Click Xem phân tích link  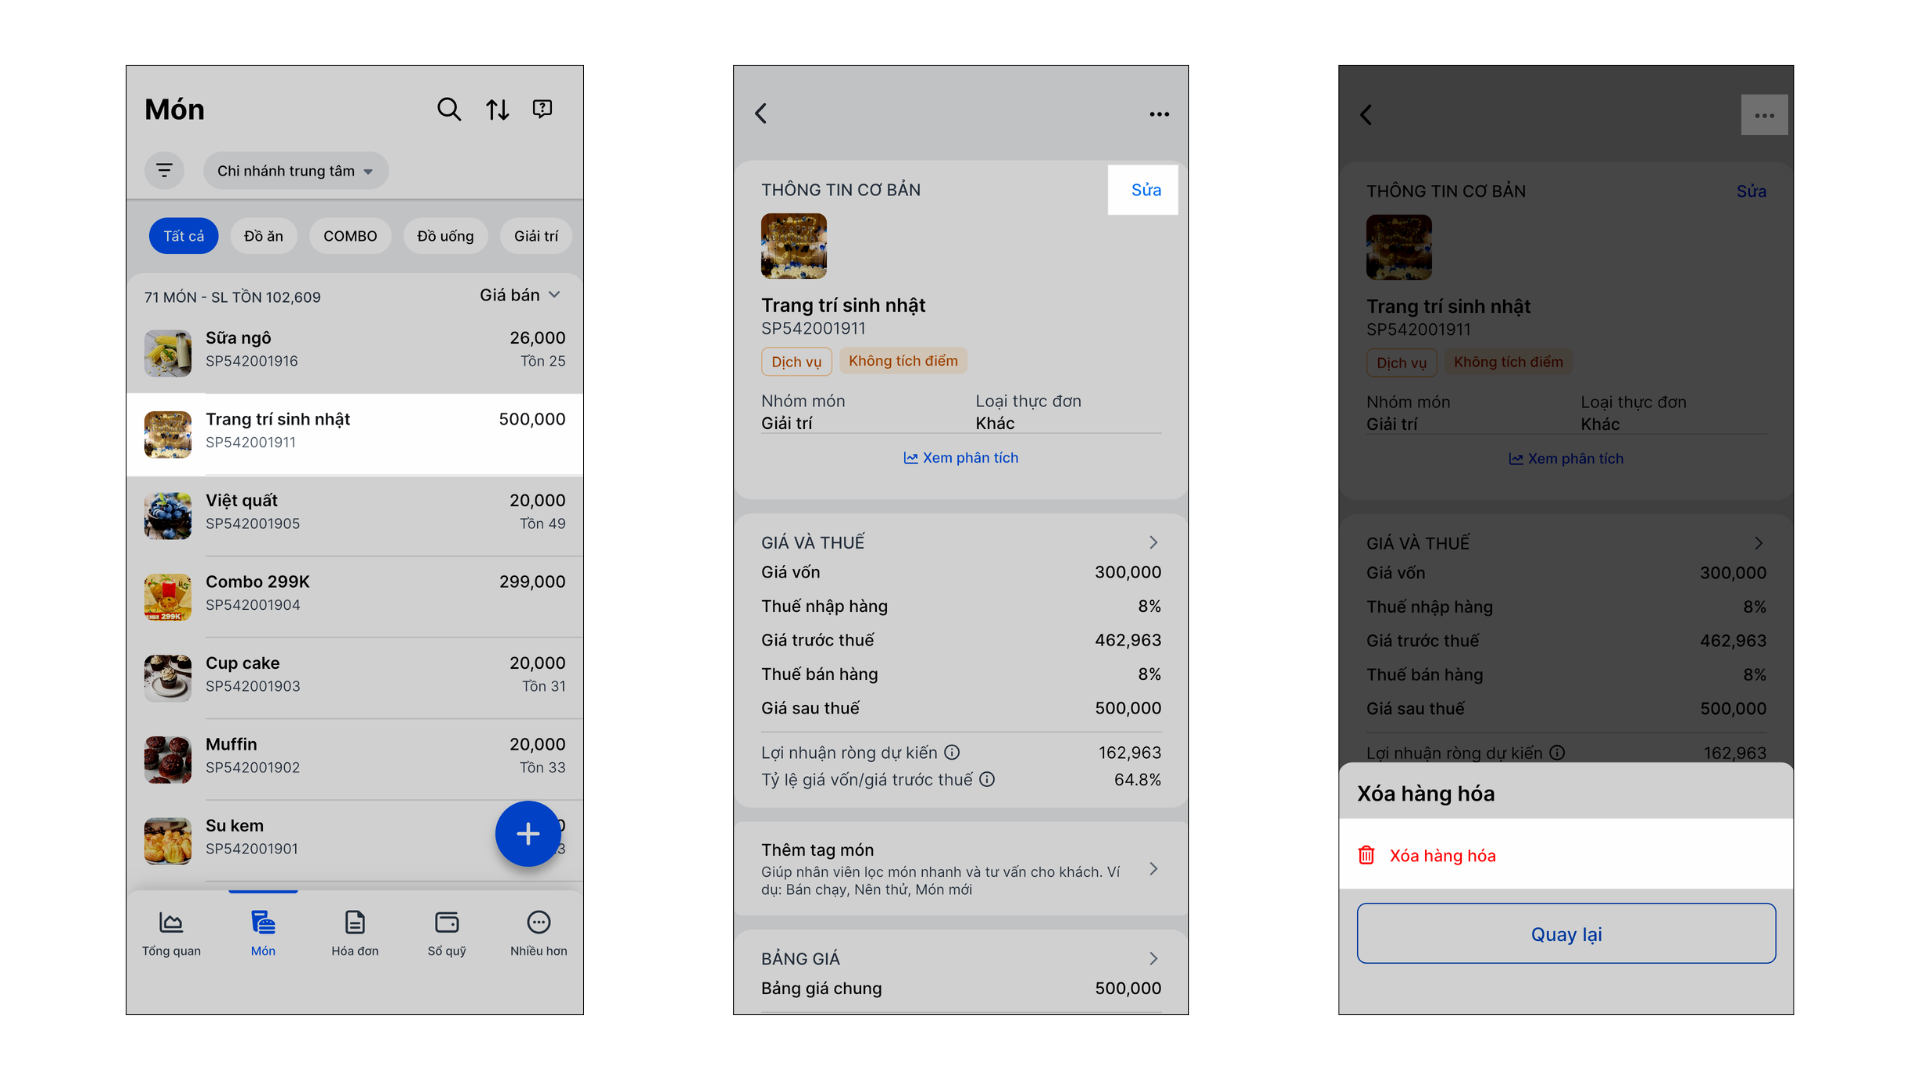pyautogui.click(x=961, y=458)
